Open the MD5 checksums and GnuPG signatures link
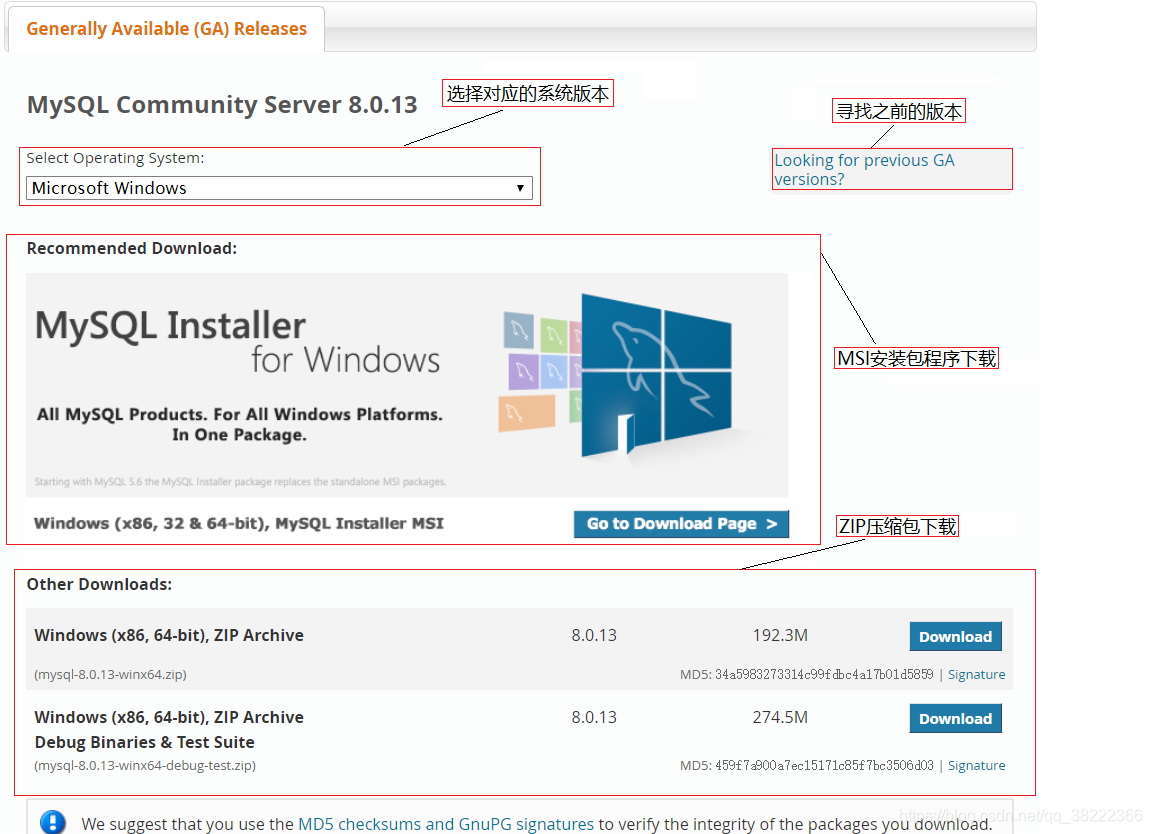The image size is (1152, 834). tap(446, 824)
